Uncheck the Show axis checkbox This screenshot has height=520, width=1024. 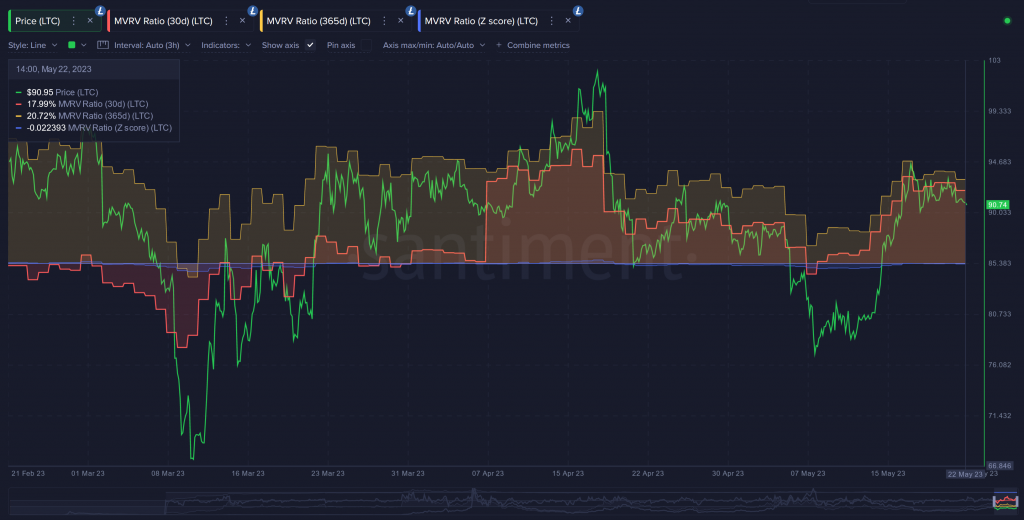tap(310, 45)
